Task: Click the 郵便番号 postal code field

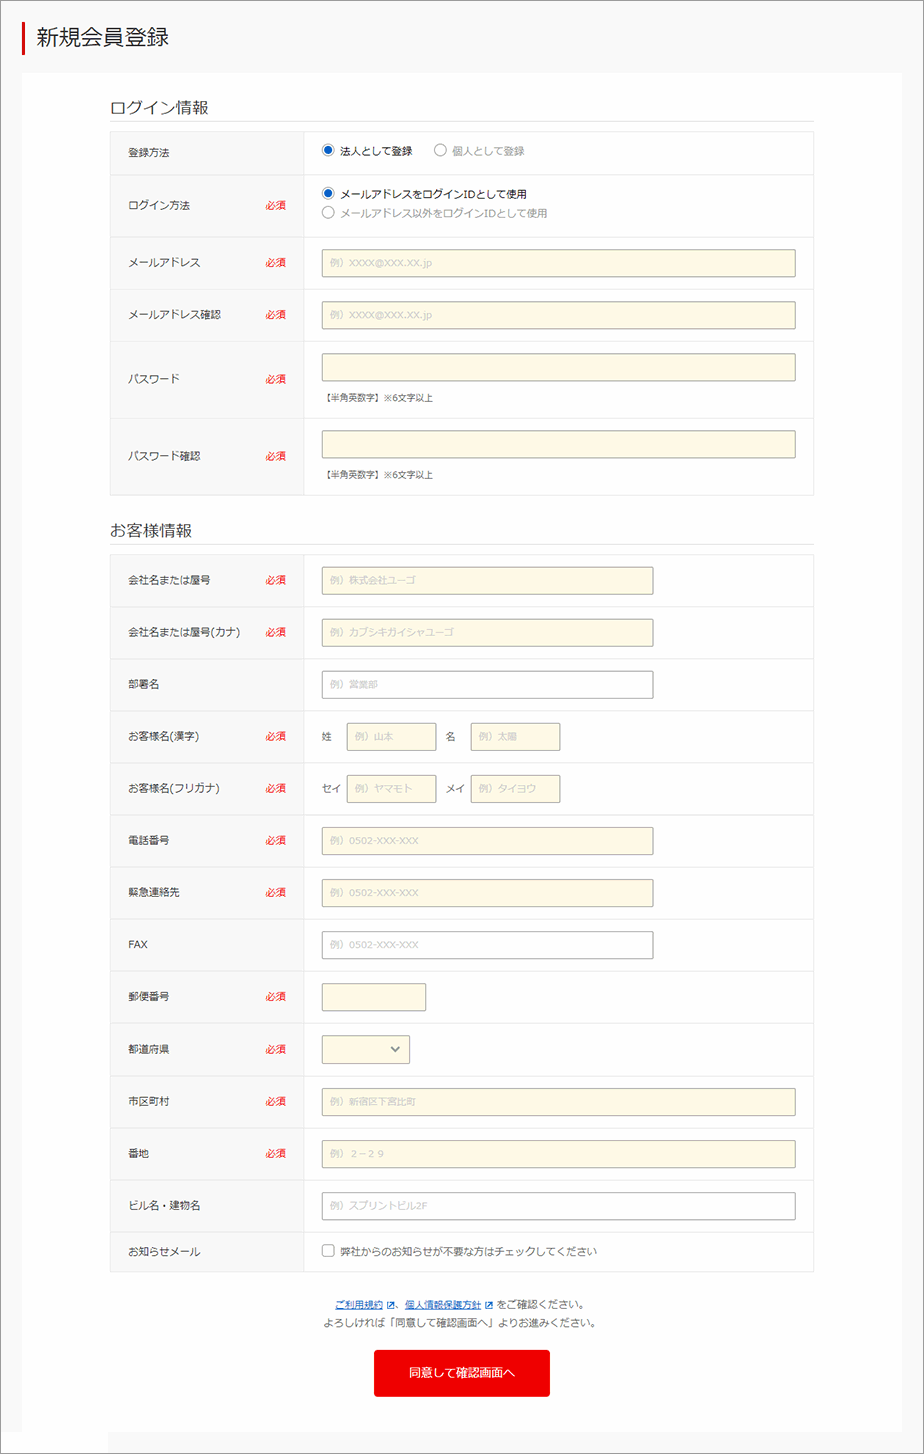Action: pos(373,997)
